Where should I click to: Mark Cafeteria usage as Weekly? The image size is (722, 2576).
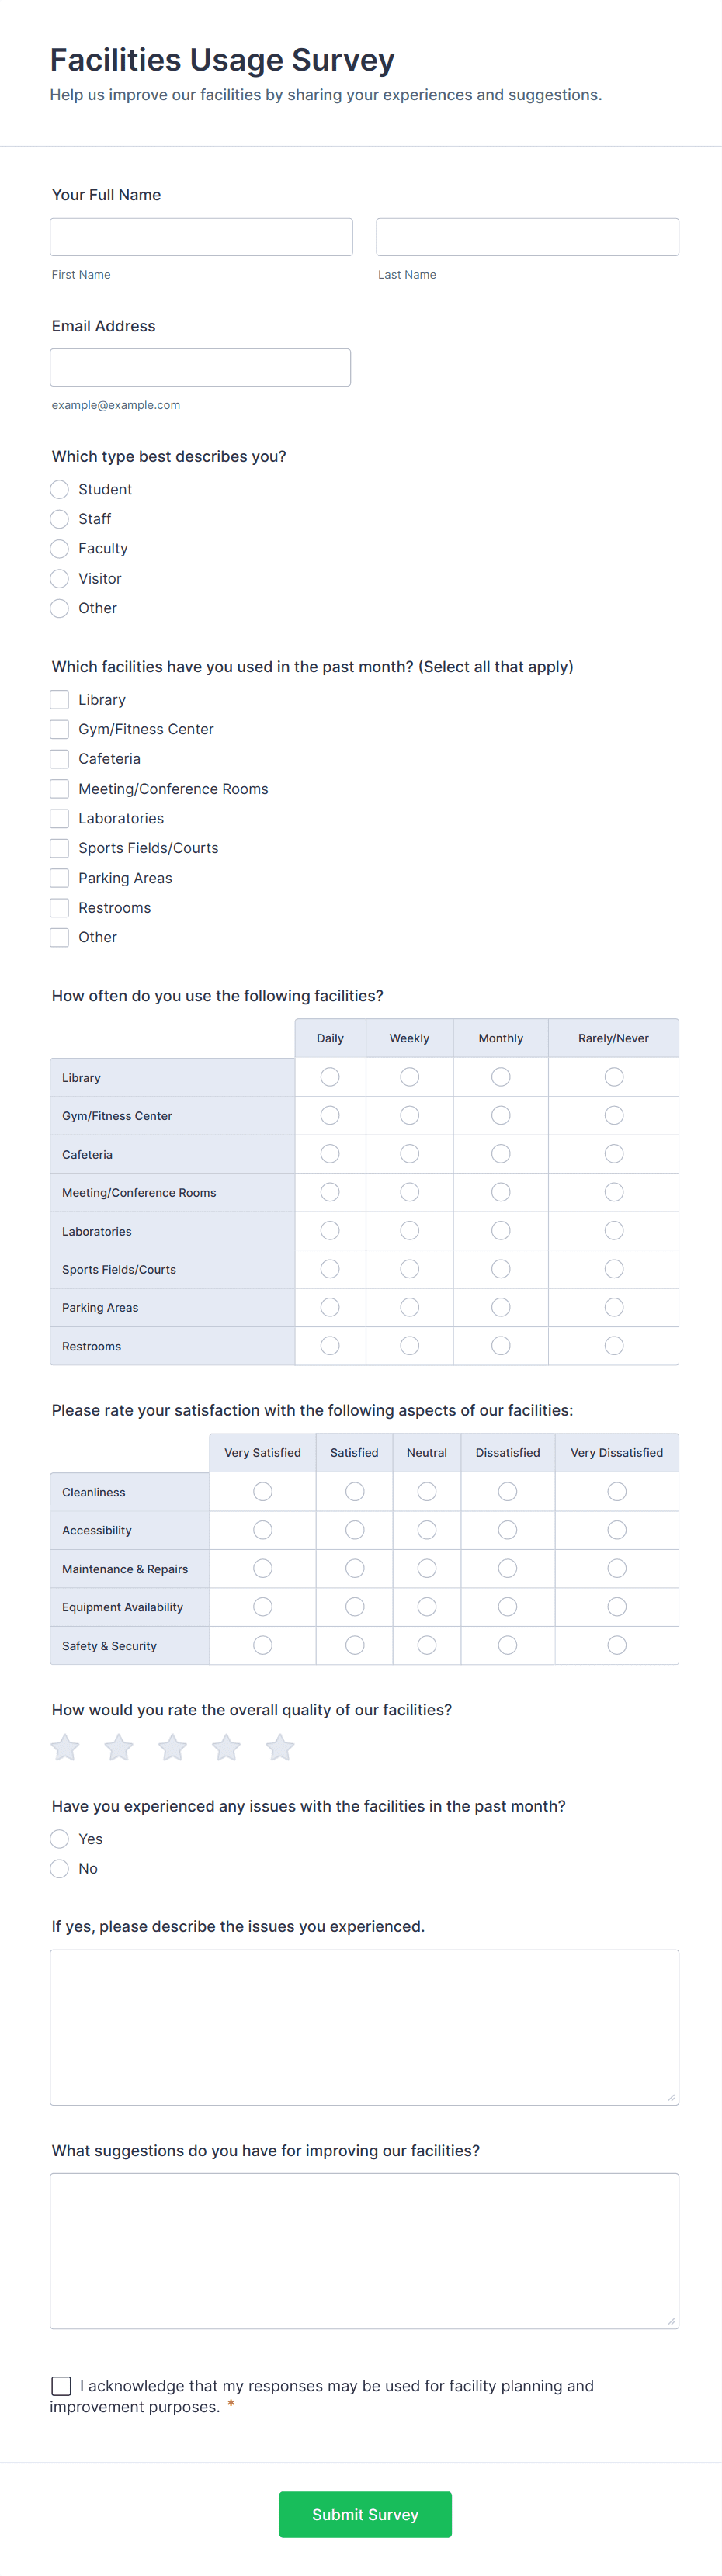409,1154
